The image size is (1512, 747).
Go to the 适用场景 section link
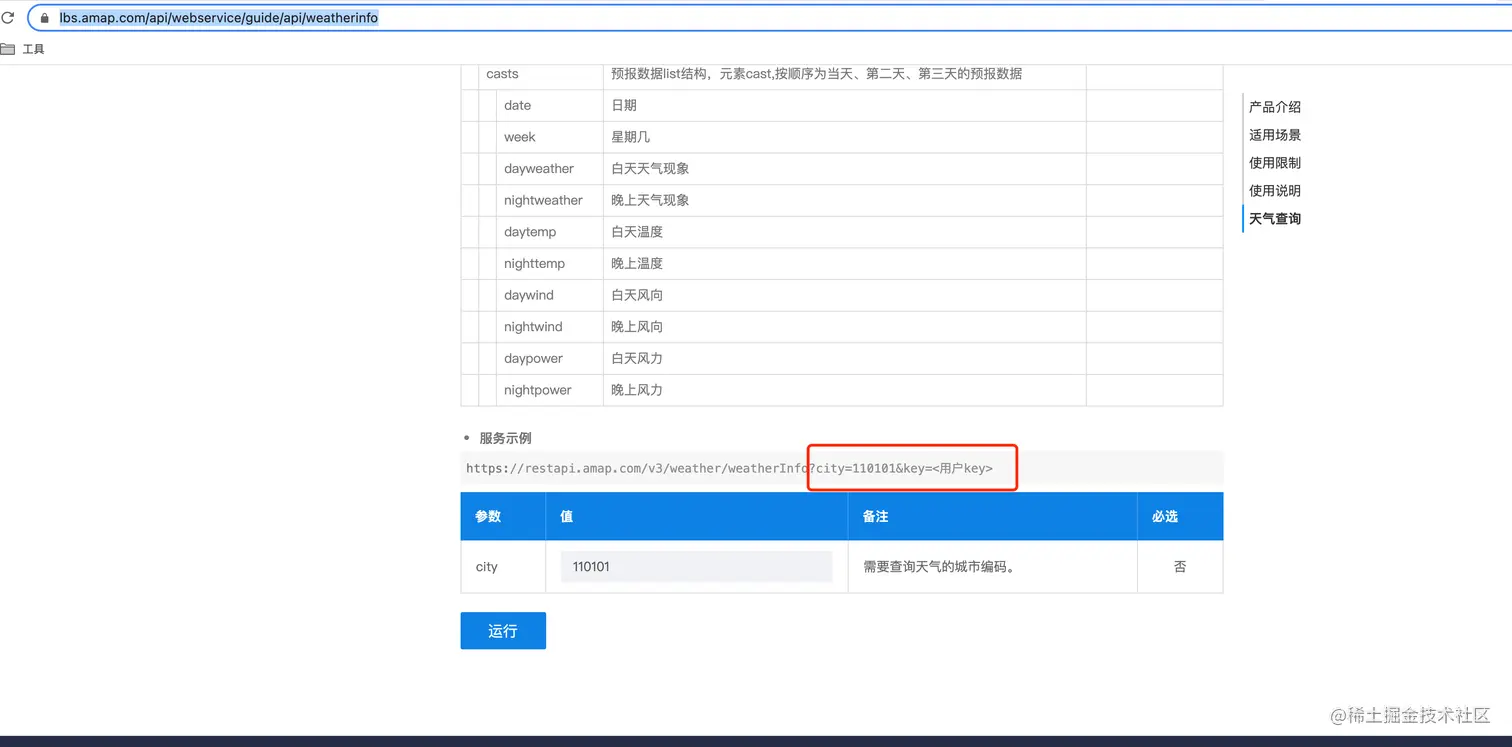click(1275, 135)
